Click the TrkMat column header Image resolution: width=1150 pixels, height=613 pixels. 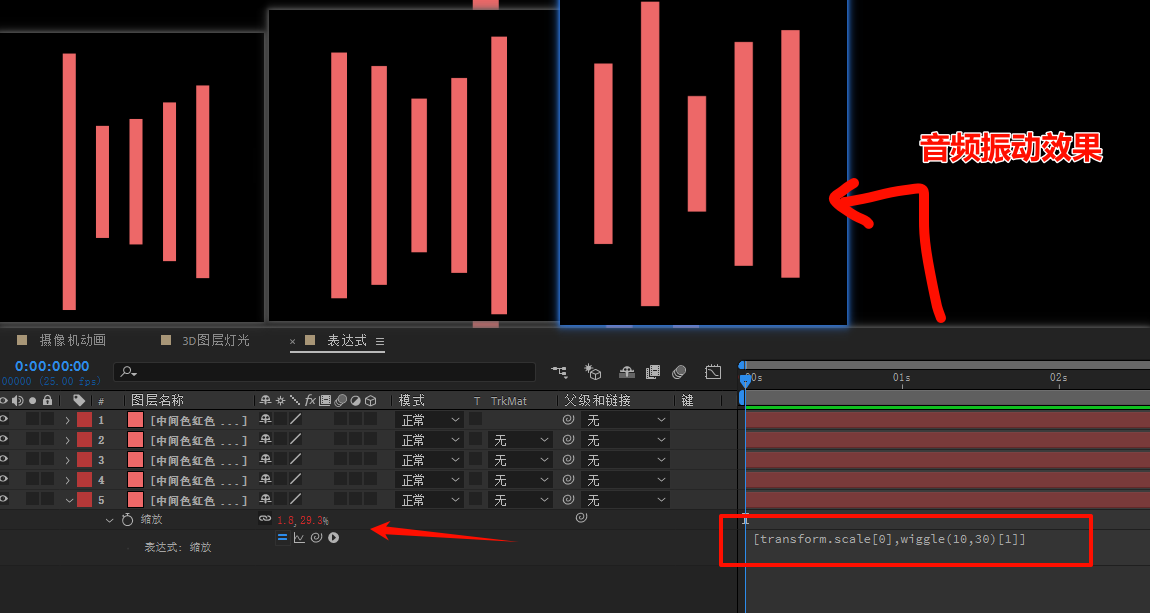pos(509,401)
